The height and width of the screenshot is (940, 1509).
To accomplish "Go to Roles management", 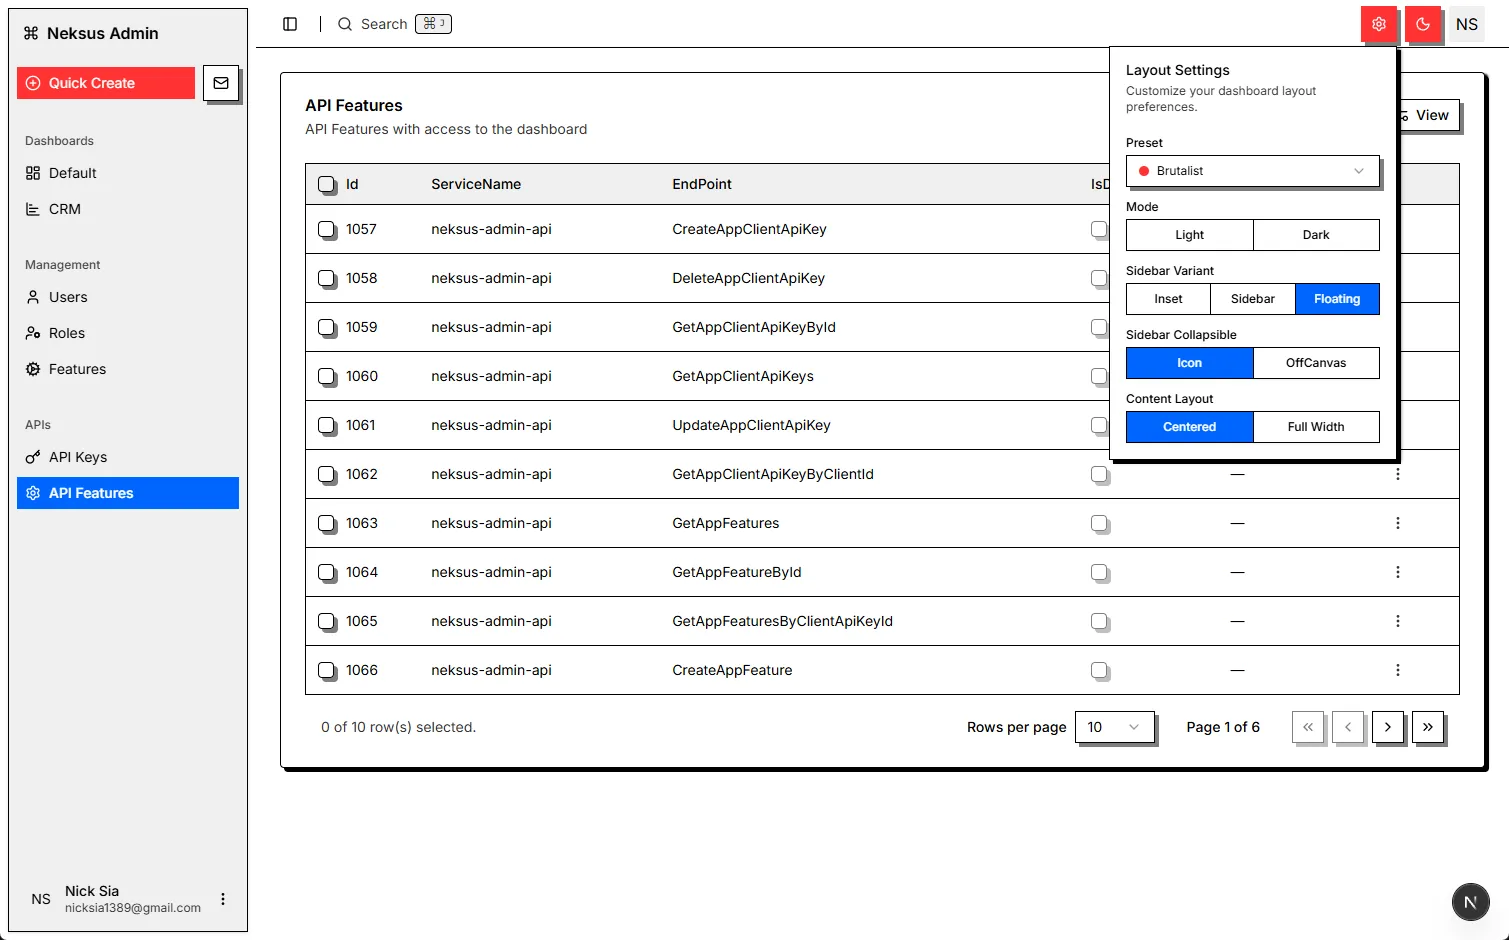I will [x=128, y=333].
